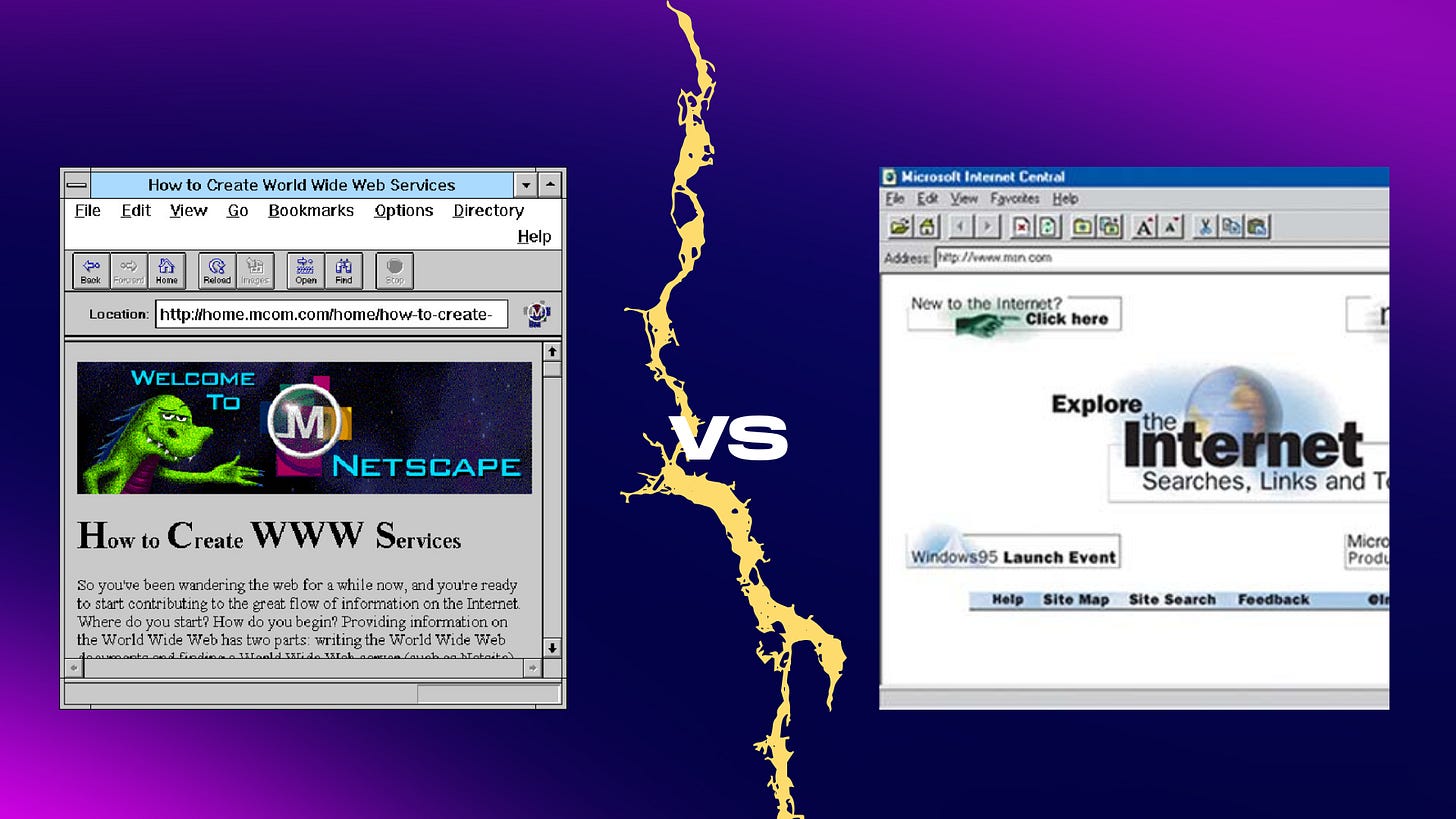Click the Paste icon in Internet Explorer toolbar
The height and width of the screenshot is (819, 1456).
tap(1257, 227)
